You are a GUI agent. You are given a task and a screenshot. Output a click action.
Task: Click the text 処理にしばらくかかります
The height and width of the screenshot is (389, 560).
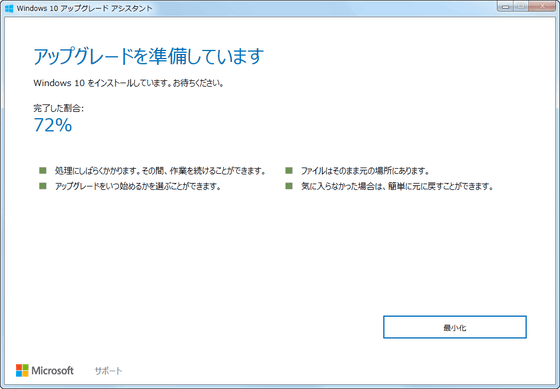97,171
